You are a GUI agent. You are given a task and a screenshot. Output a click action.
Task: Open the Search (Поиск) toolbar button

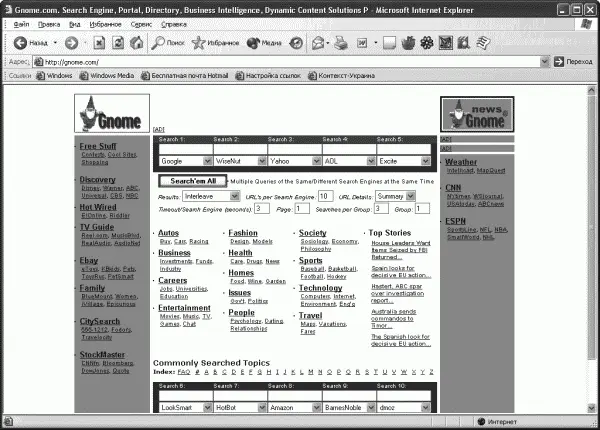[168, 43]
